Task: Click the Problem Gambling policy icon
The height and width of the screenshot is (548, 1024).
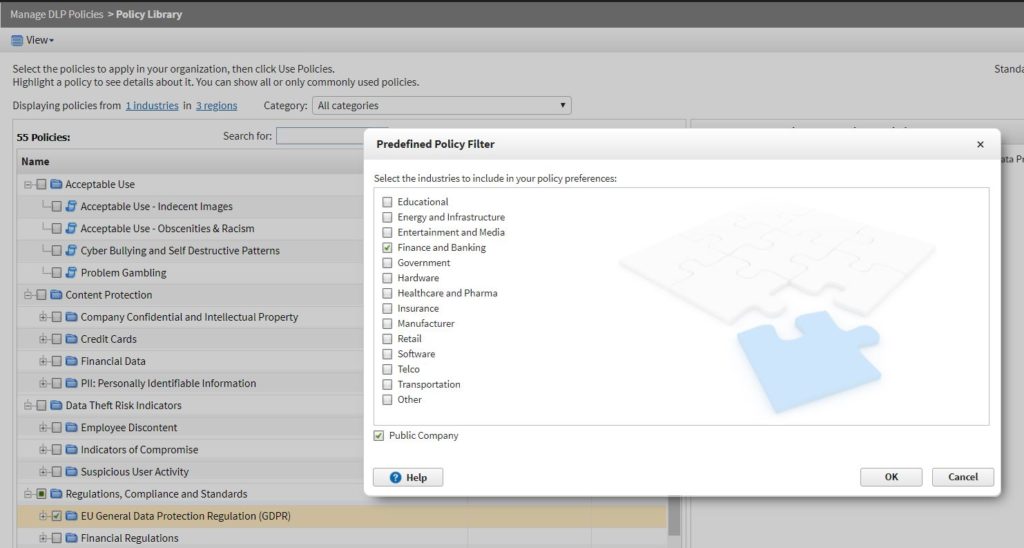Action: click(71, 273)
